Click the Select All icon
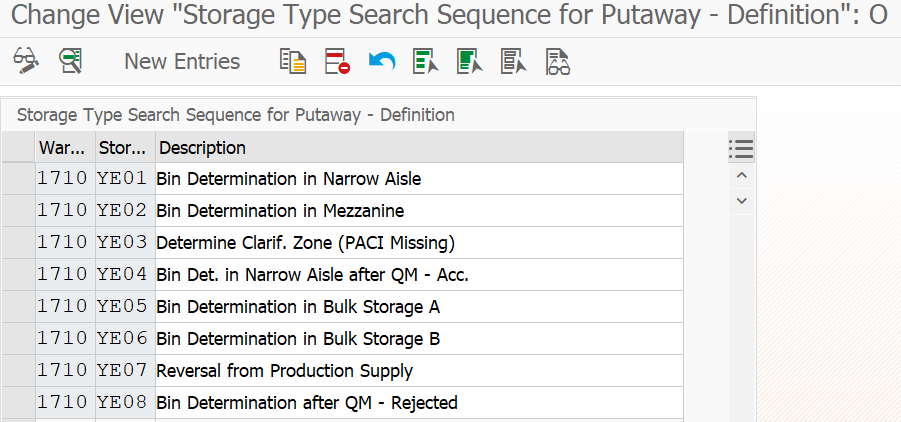901x422 pixels. pyautogui.click(x=426, y=61)
